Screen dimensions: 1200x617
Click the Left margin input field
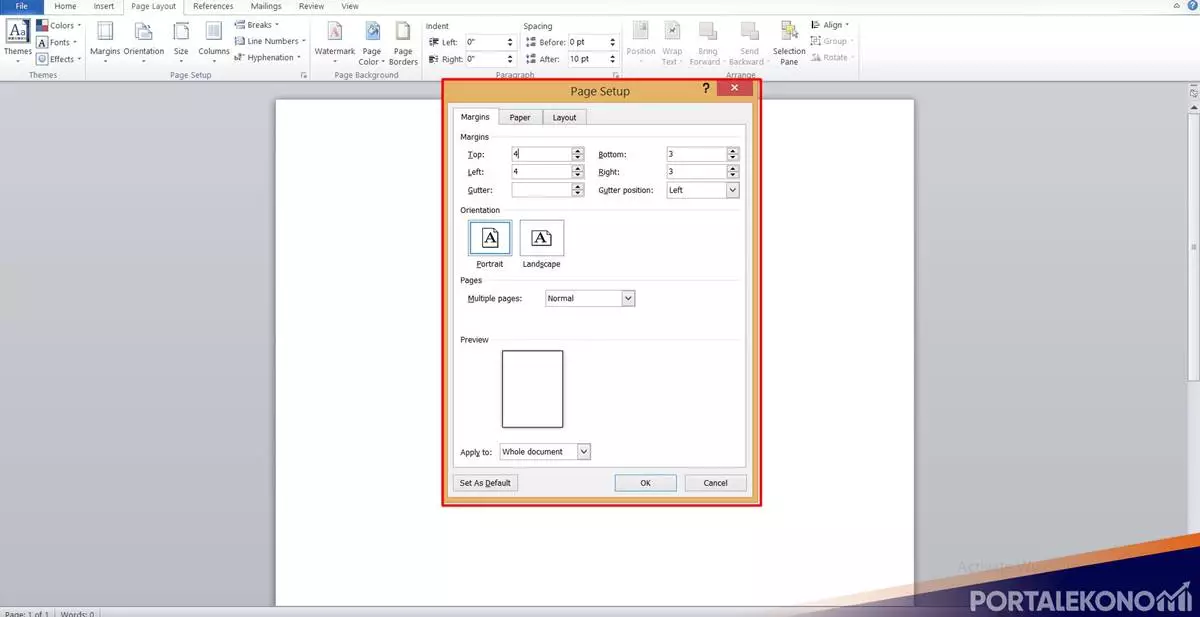coord(541,172)
